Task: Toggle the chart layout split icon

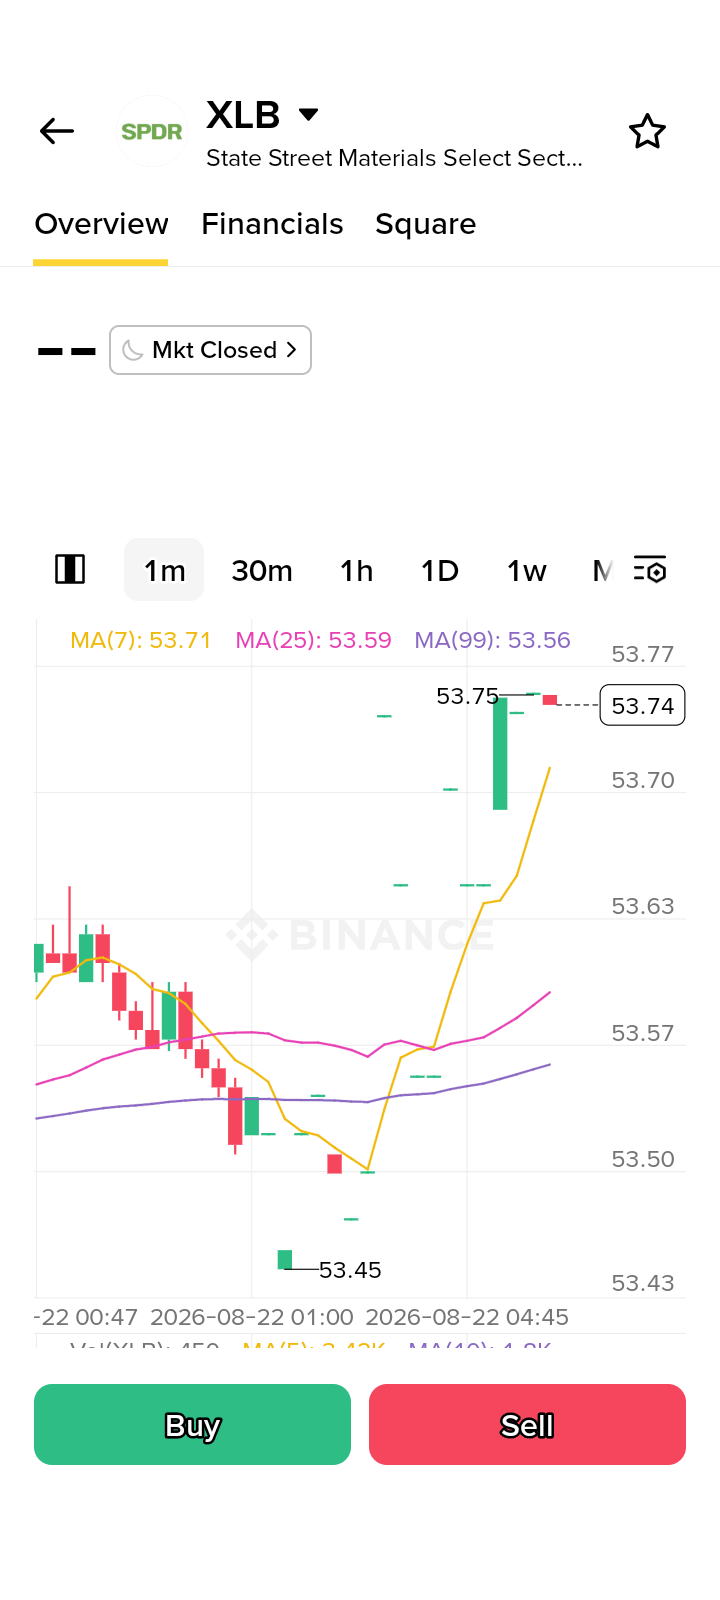Action: (x=70, y=569)
